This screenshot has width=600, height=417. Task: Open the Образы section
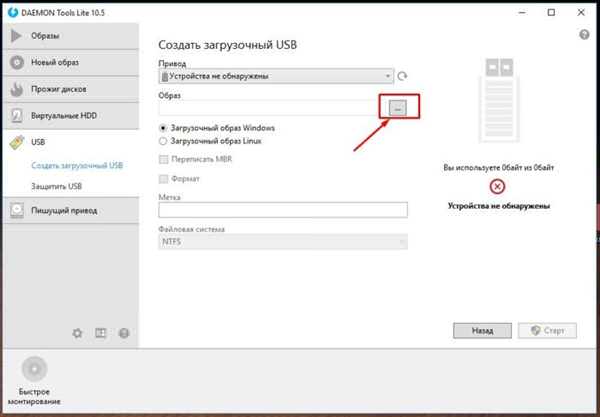(x=71, y=36)
